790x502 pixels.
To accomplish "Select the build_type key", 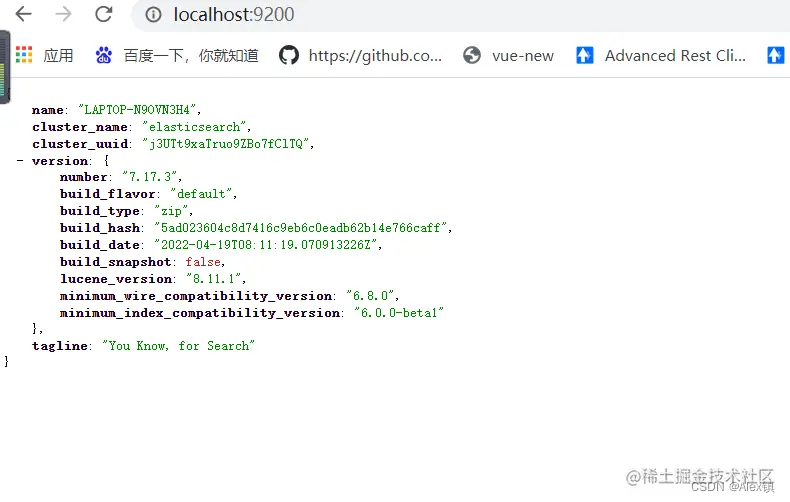I will (99, 211).
